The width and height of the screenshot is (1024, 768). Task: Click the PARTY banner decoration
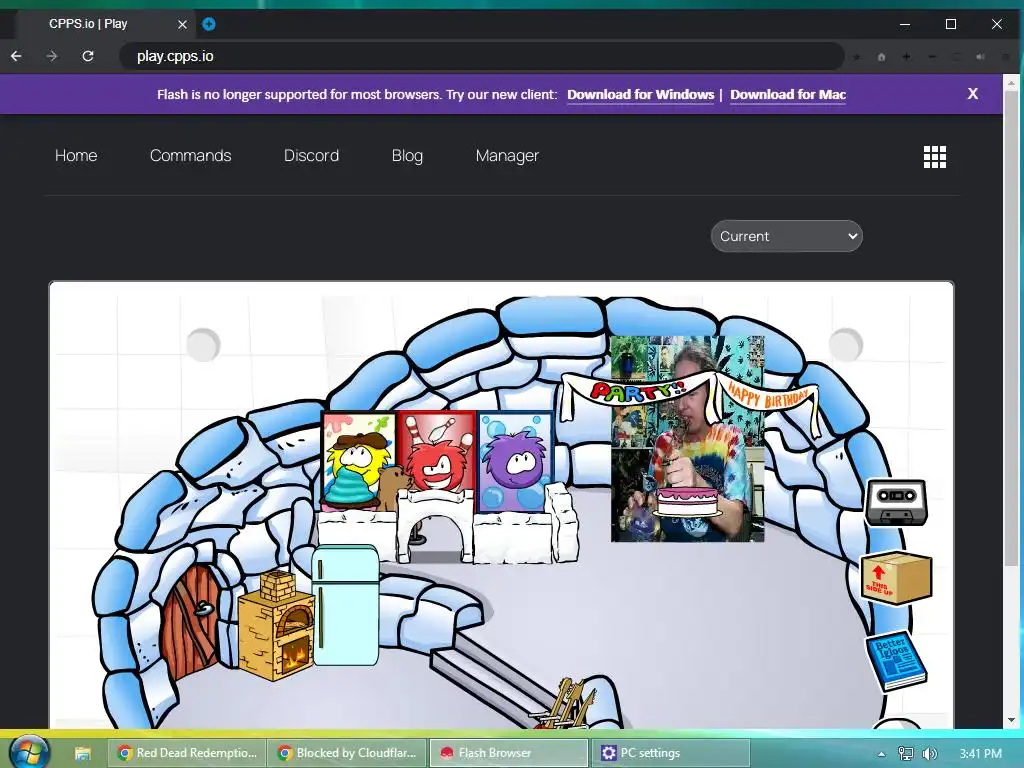[x=637, y=392]
